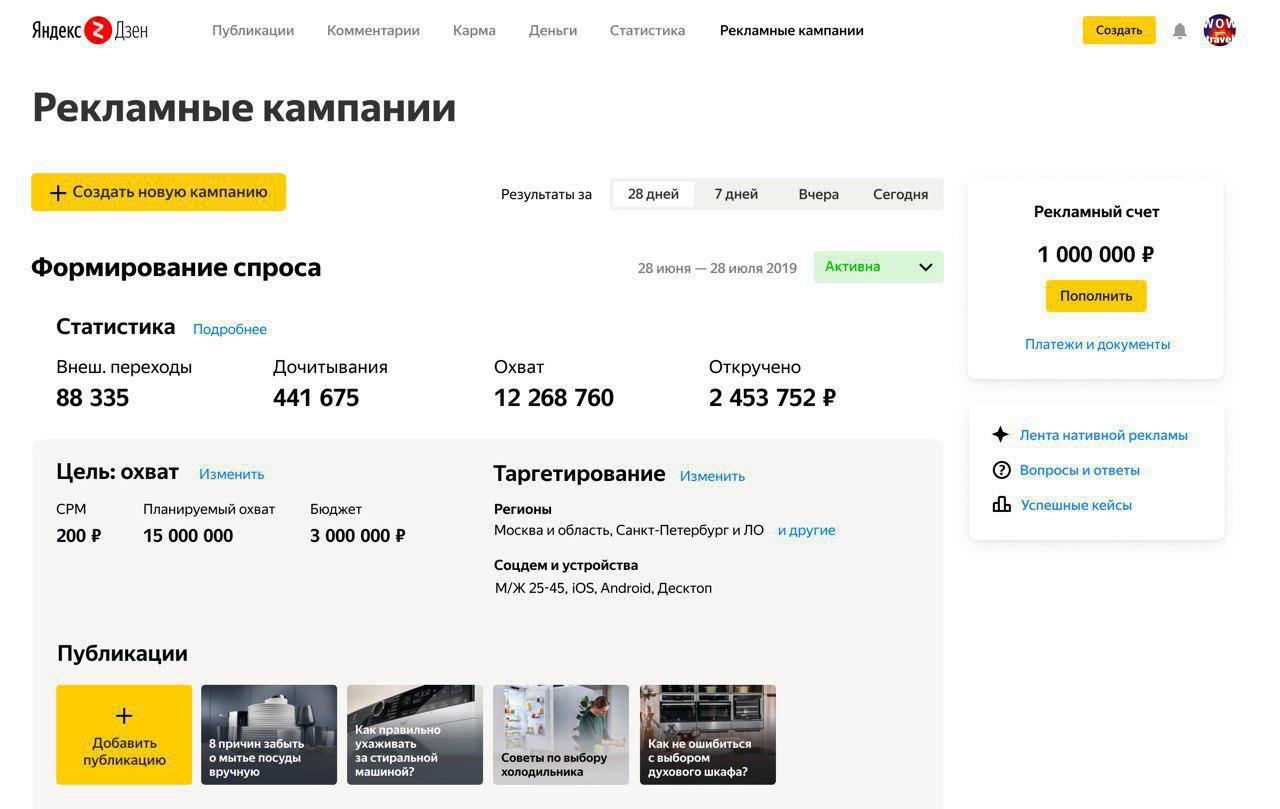
Task: Open the Платежи и документы link
Action: (x=1097, y=344)
